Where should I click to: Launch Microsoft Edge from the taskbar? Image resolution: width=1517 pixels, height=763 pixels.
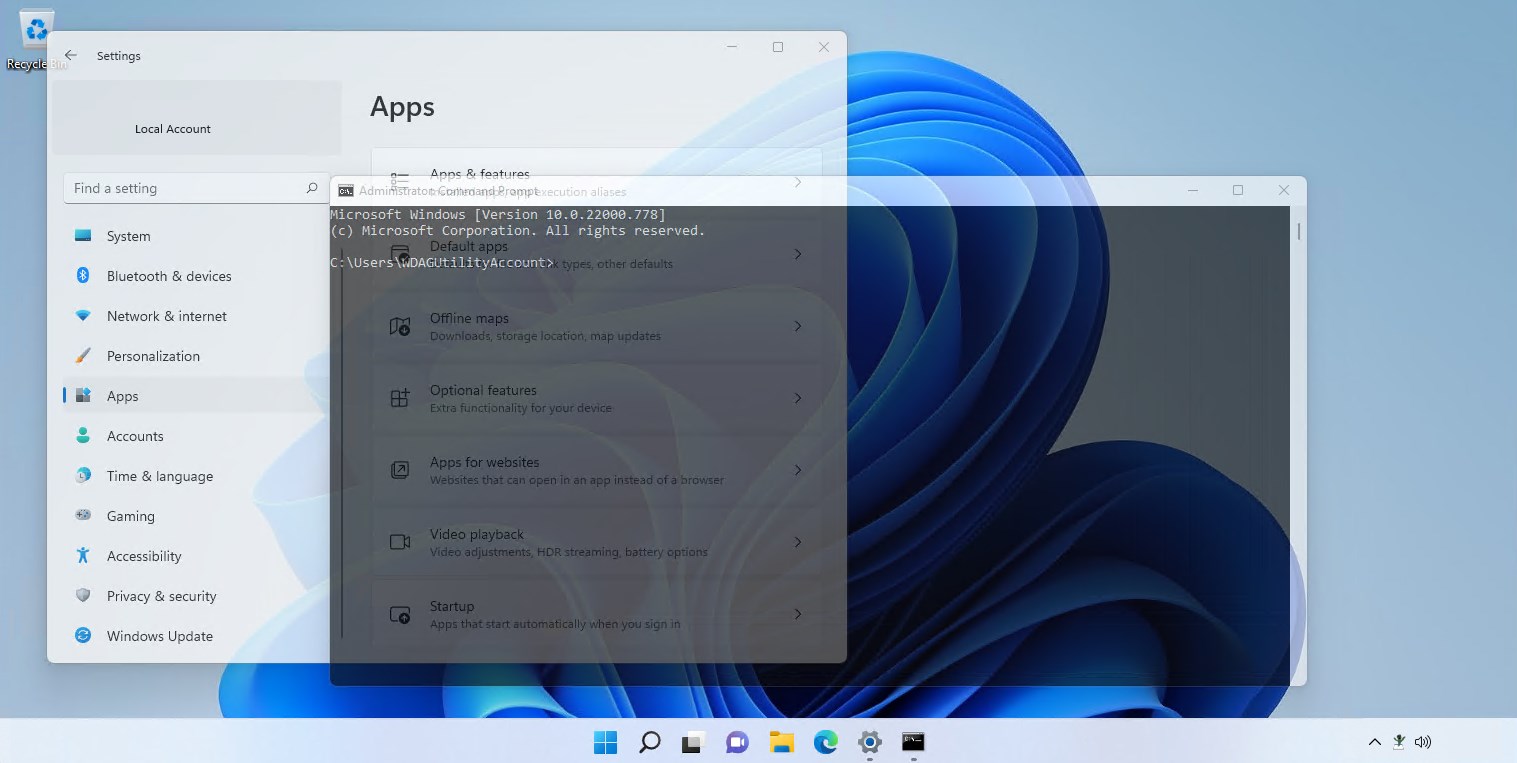coord(826,741)
